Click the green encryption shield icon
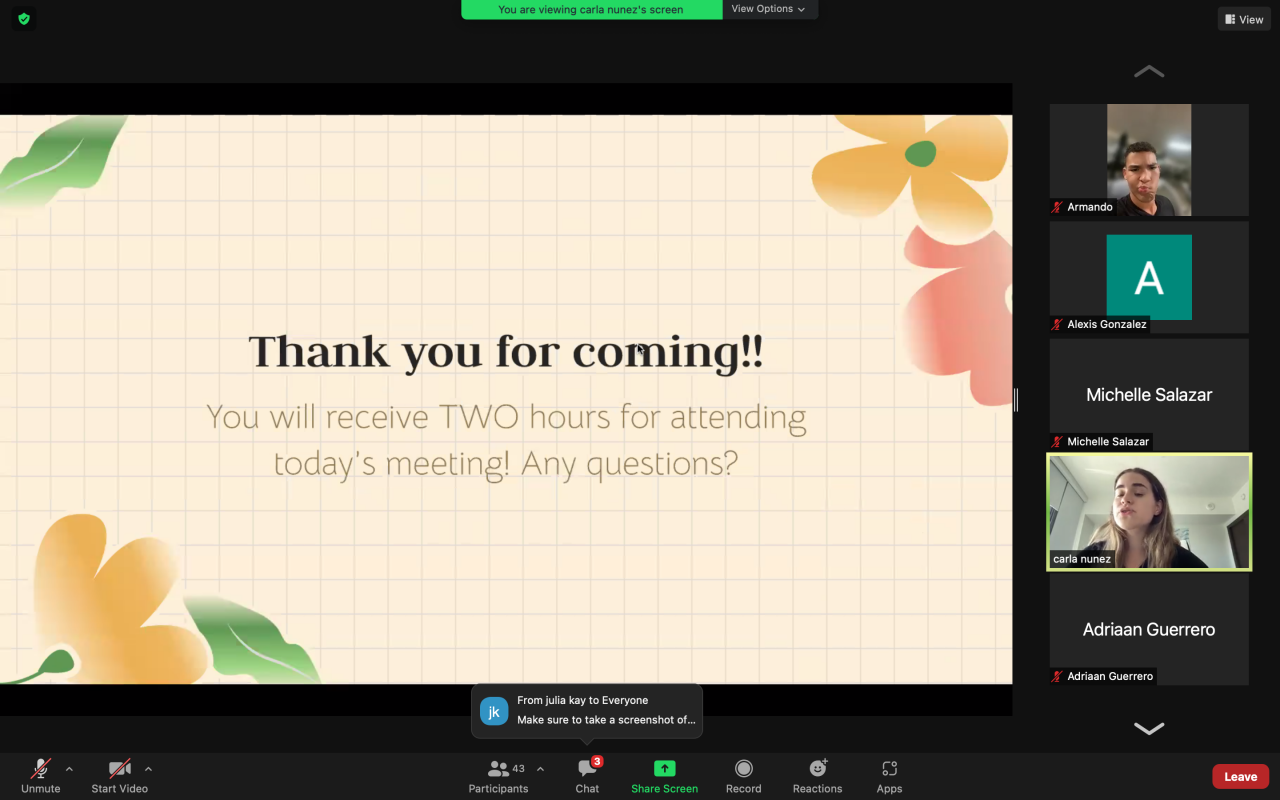The image size is (1280, 800). click(x=24, y=18)
